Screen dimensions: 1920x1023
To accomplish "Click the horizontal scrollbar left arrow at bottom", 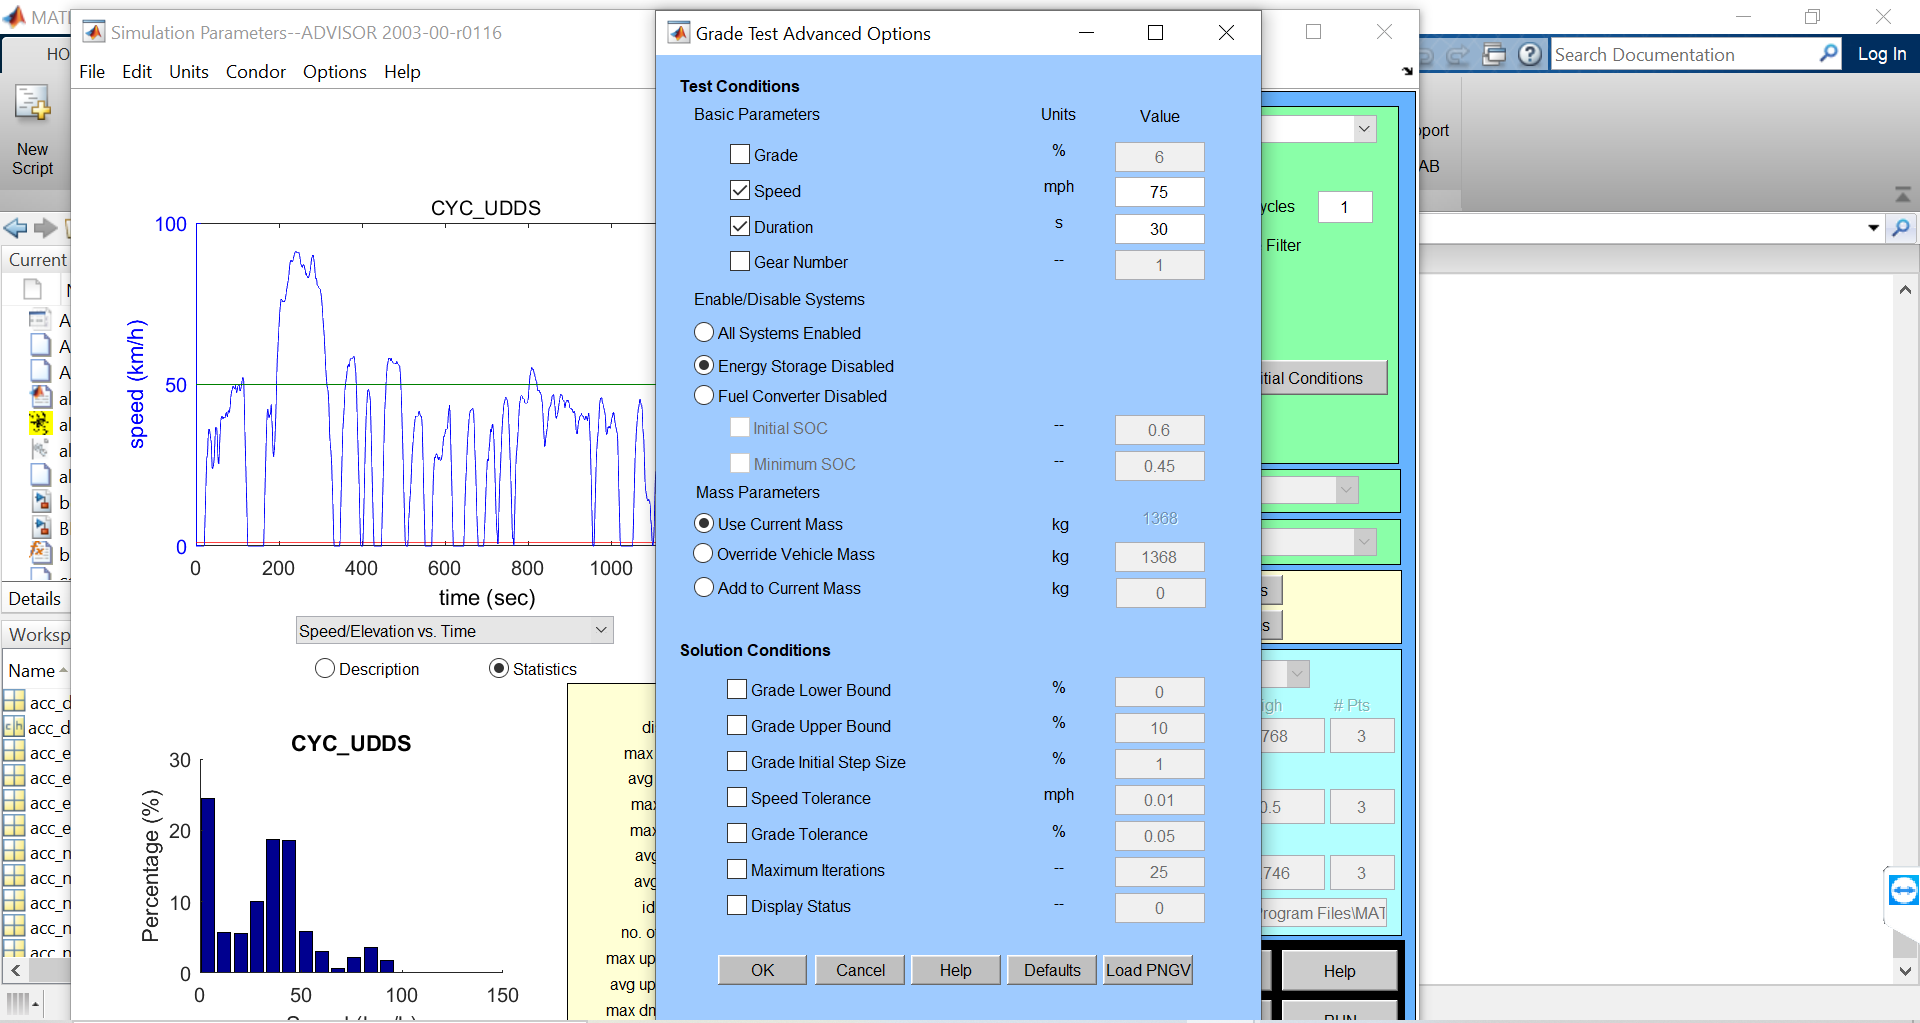I will (15, 970).
